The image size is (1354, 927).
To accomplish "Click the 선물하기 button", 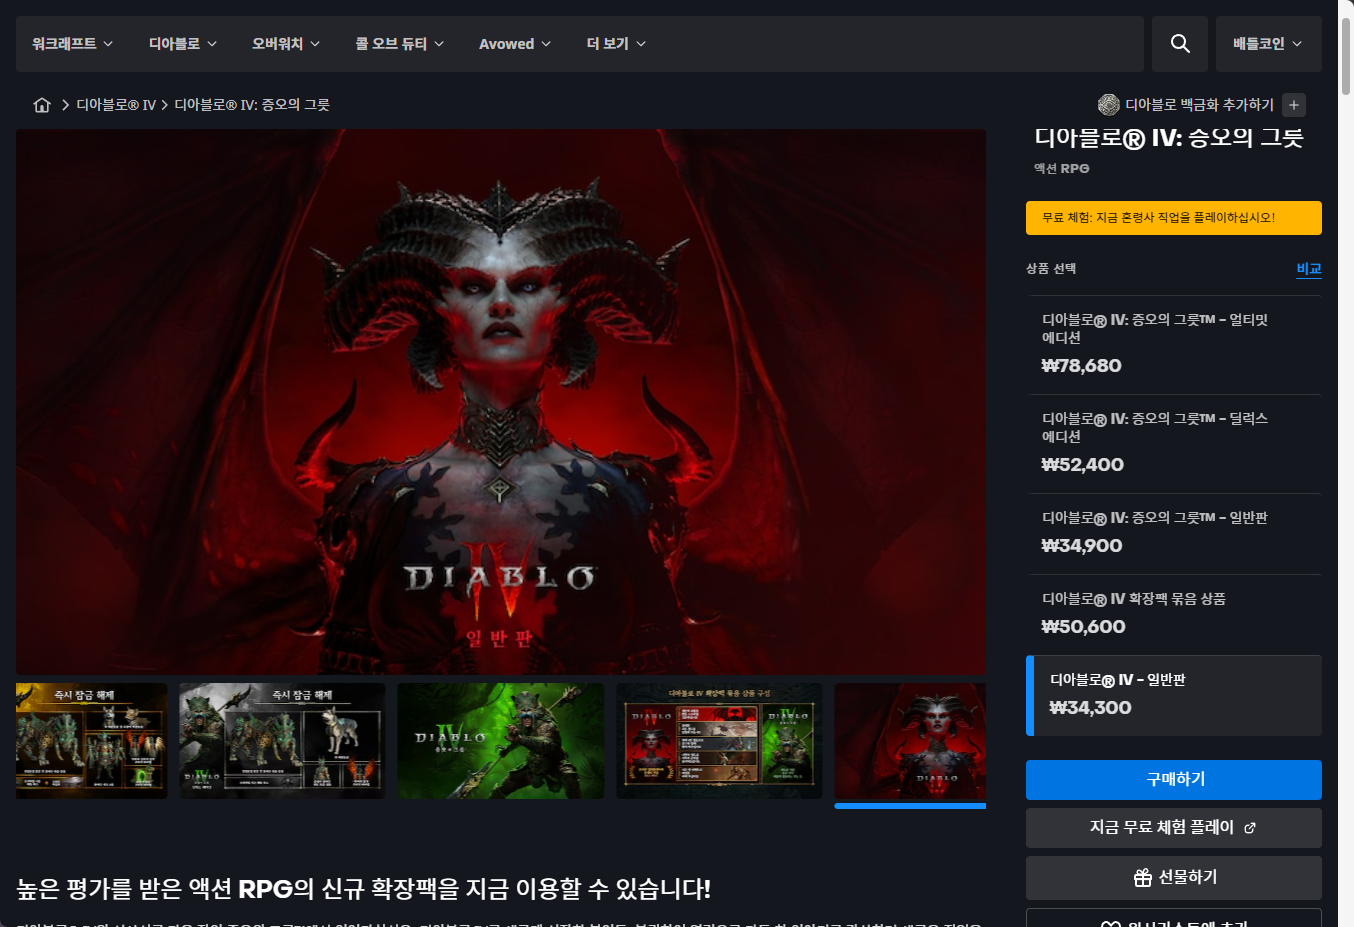I will click(x=1174, y=877).
